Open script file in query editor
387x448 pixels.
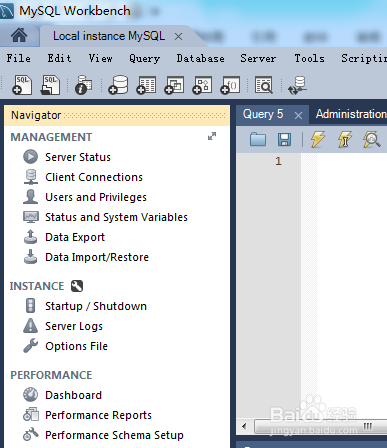tap(258, 139)
